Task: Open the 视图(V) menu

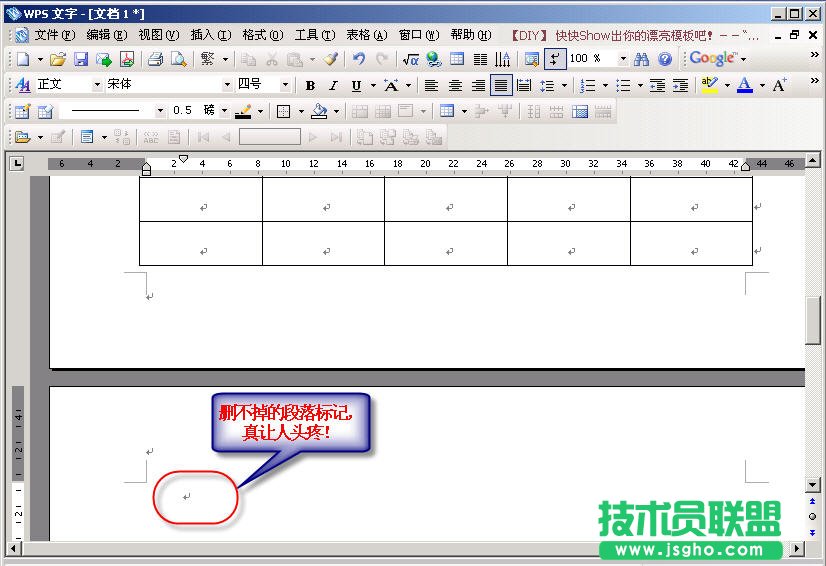Action: click(159, 35)
